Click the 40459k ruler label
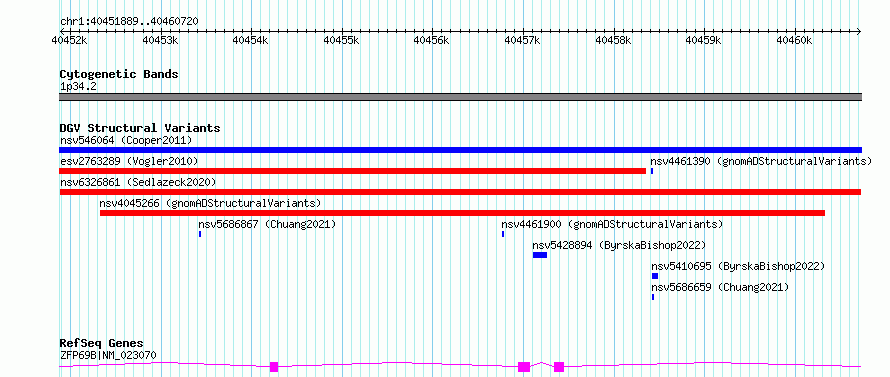890x377 pixels. point(704,40)
